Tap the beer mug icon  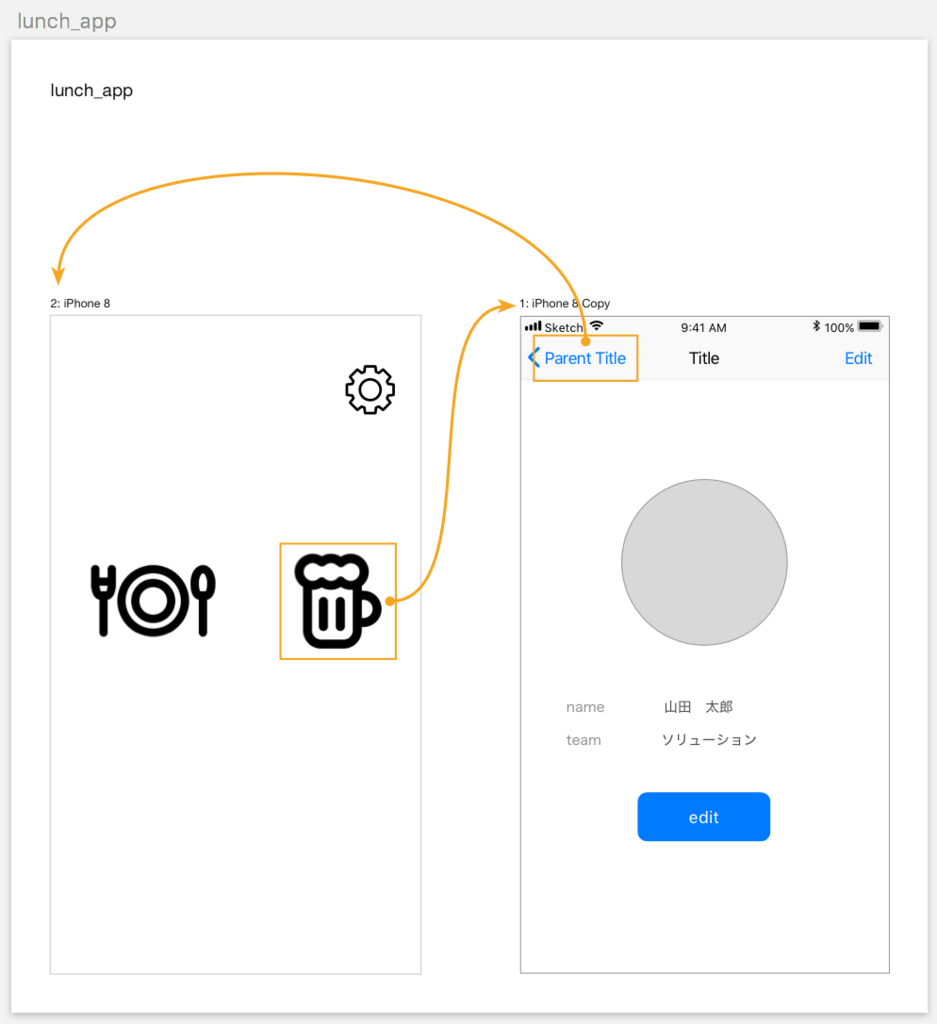tap(338, 601)
